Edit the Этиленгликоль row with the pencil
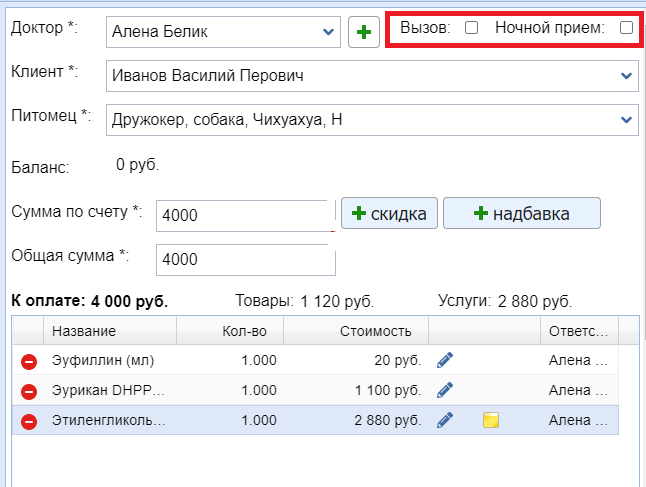The image size is (646, 487). click(x=446, y=420)
